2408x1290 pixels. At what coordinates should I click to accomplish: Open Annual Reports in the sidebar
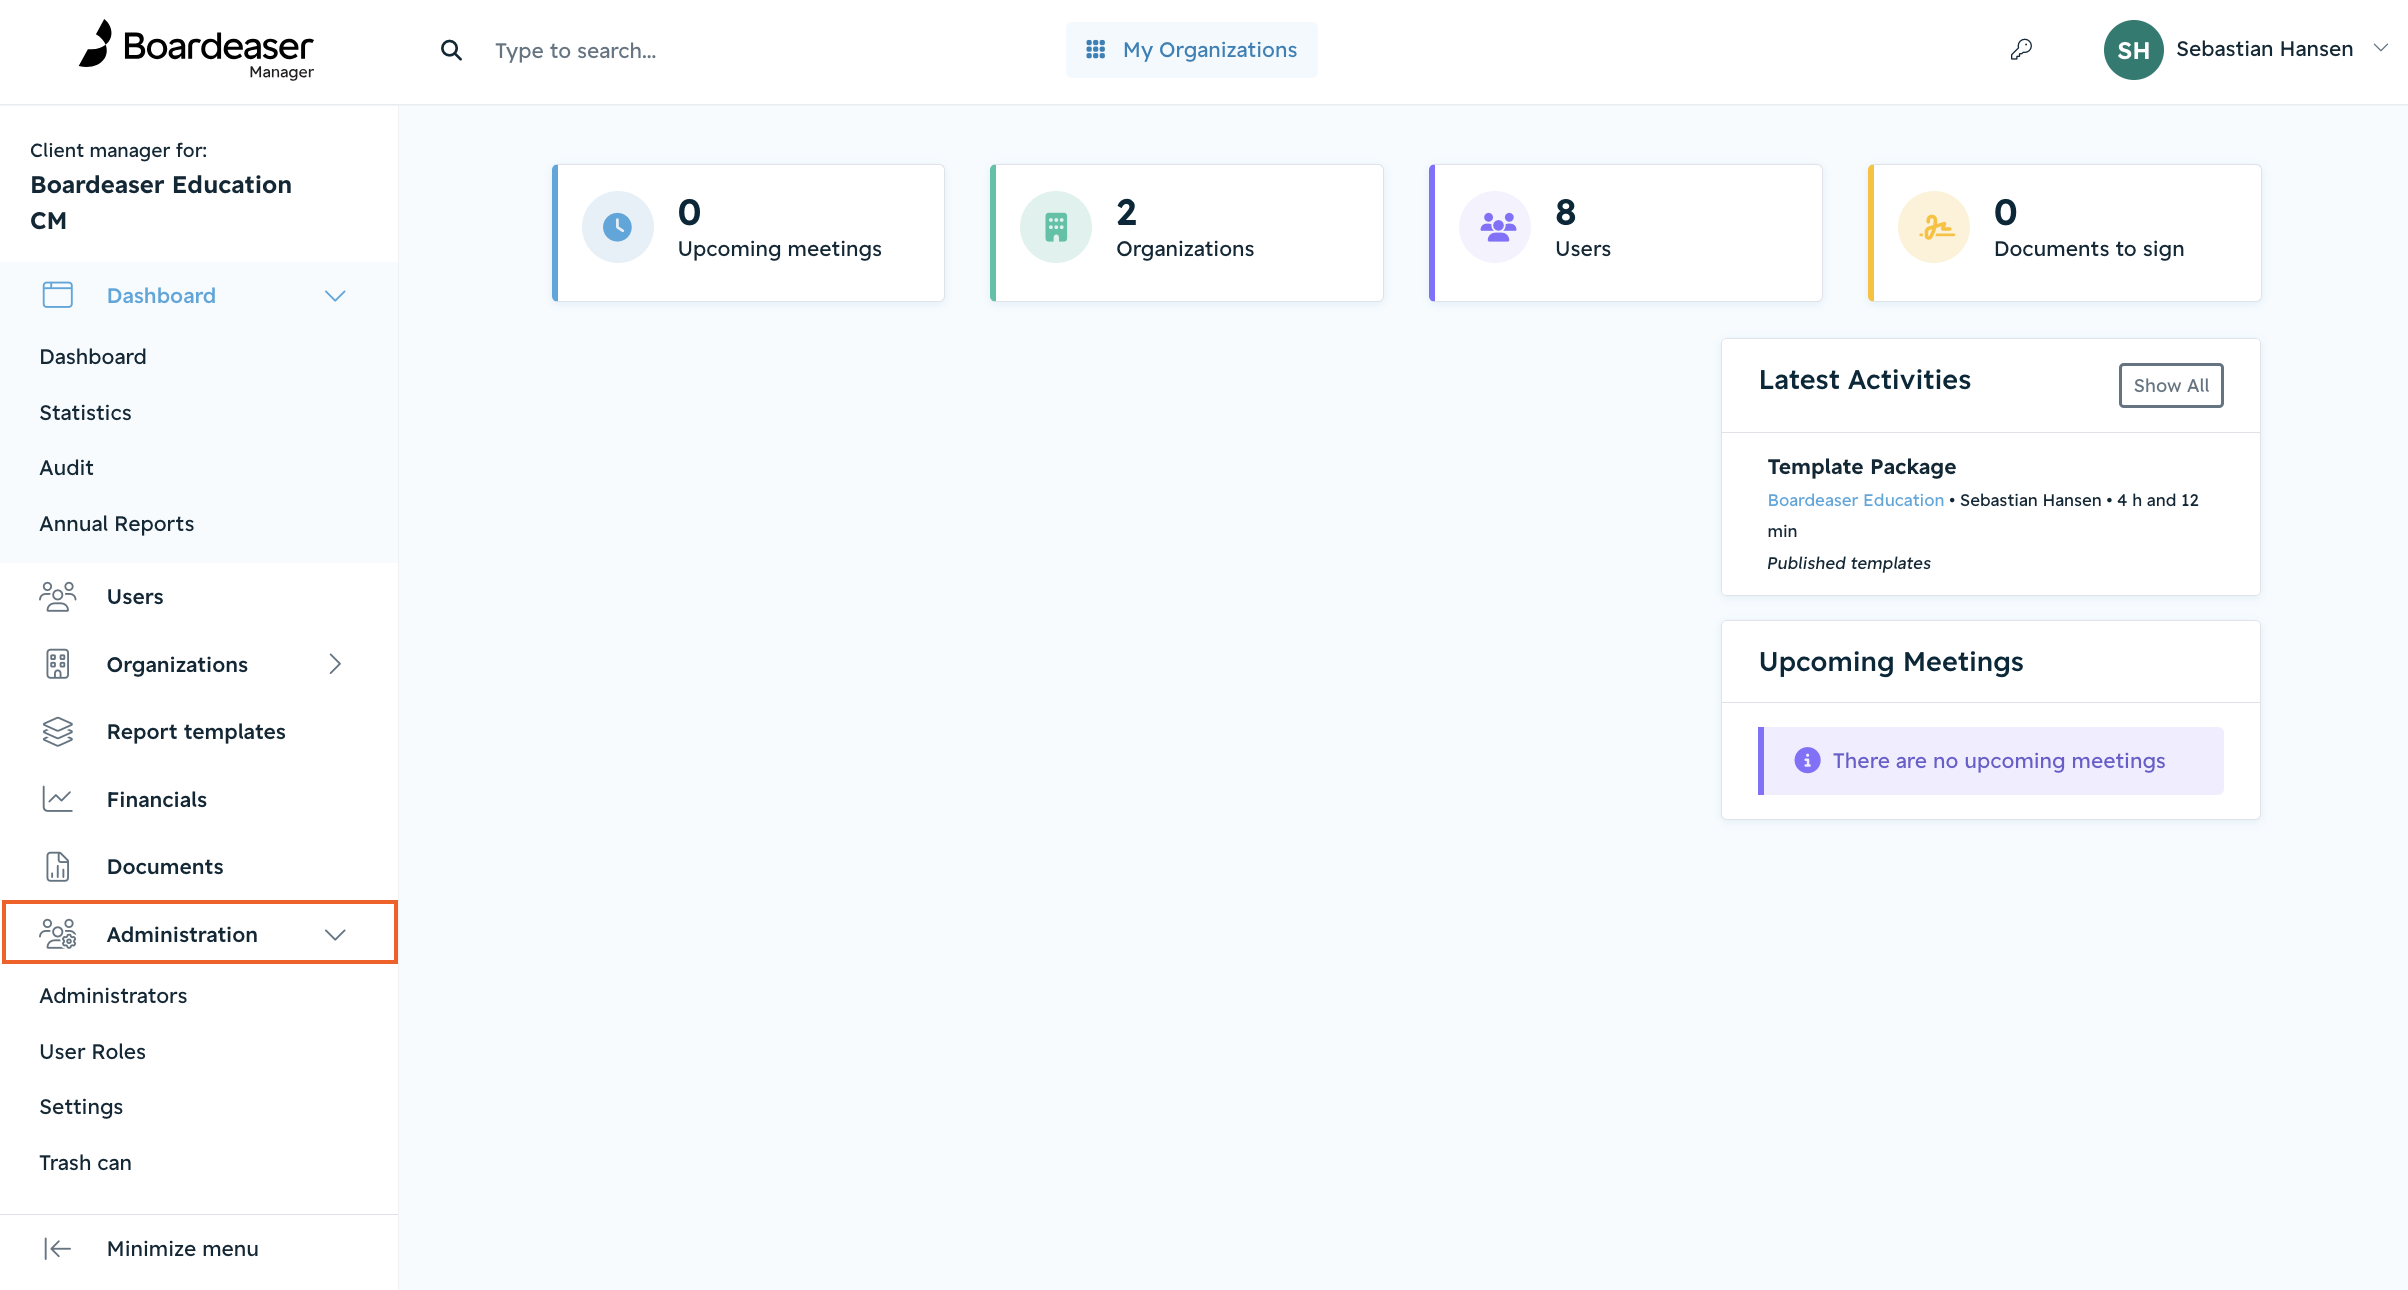point(116,524)
